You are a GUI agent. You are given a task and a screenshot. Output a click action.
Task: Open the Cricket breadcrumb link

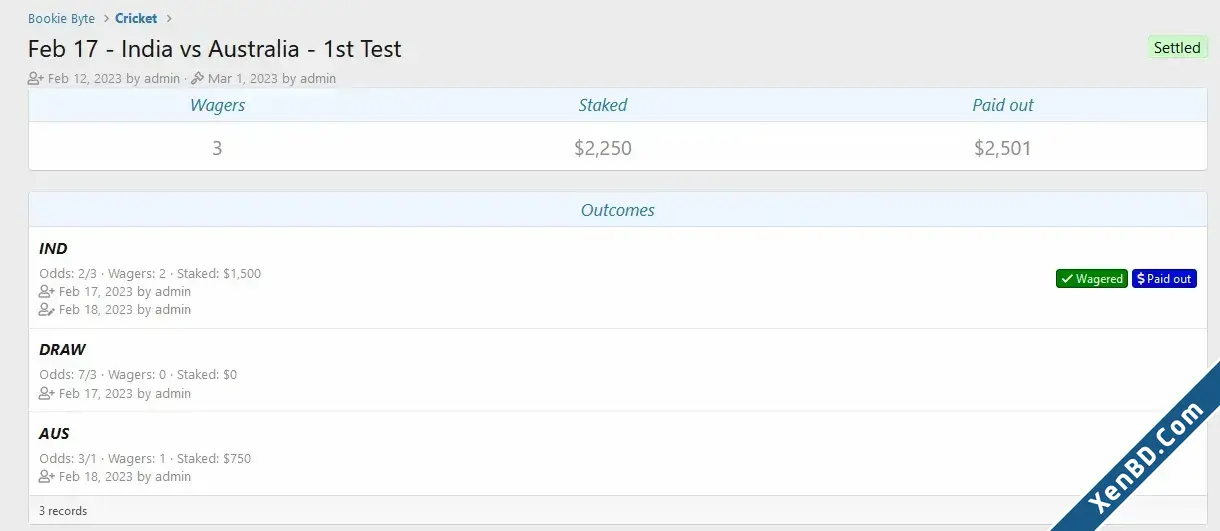pos(136,18)
